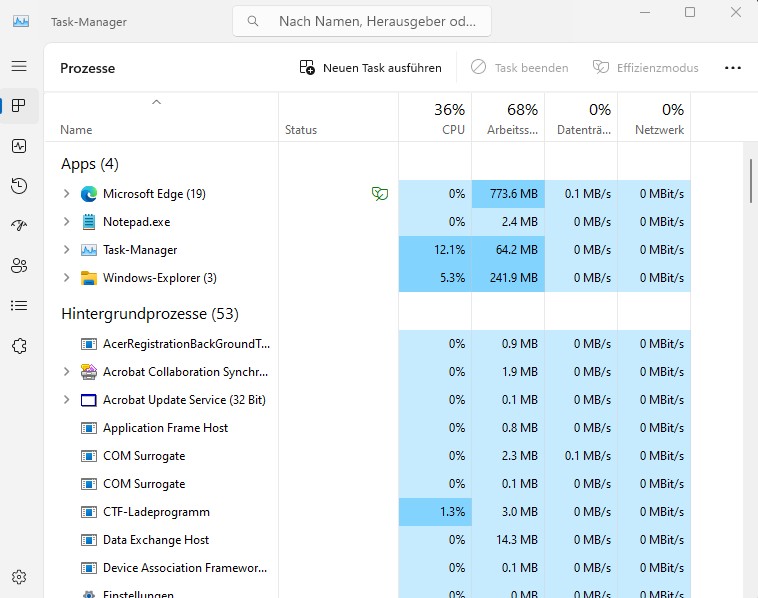Expand the Notepad.exe process group
The image size is (758, 598).
67,222
